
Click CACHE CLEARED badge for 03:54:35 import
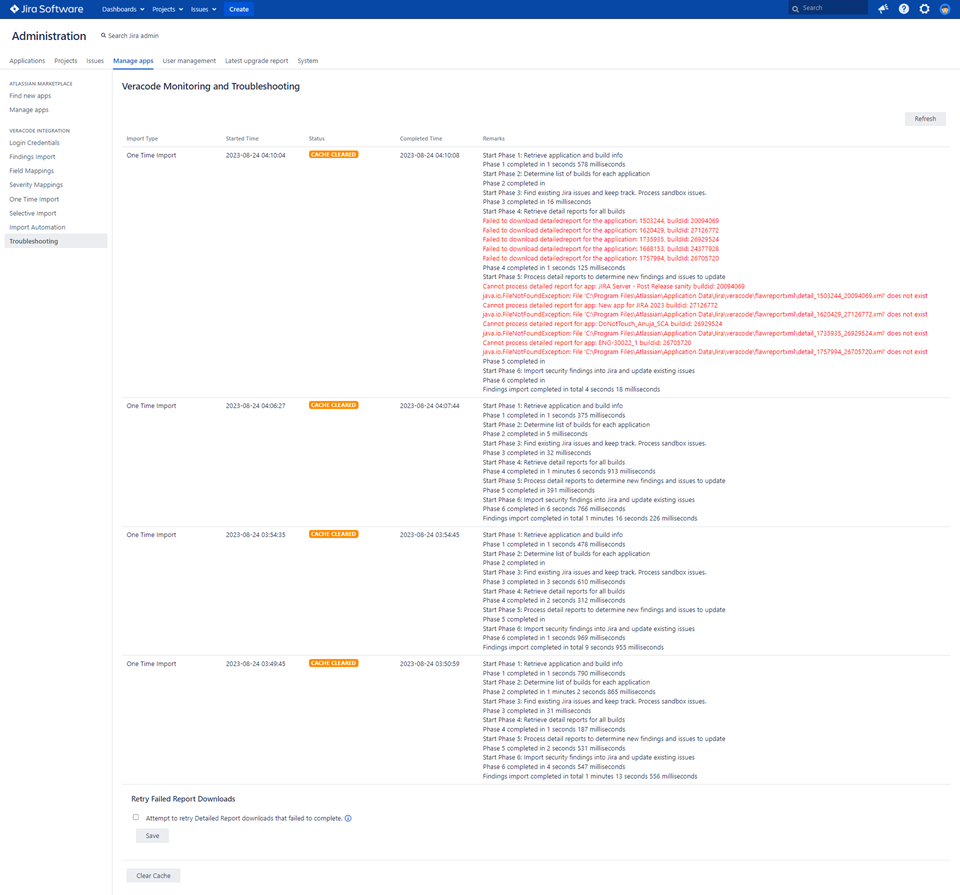point(334,534)
